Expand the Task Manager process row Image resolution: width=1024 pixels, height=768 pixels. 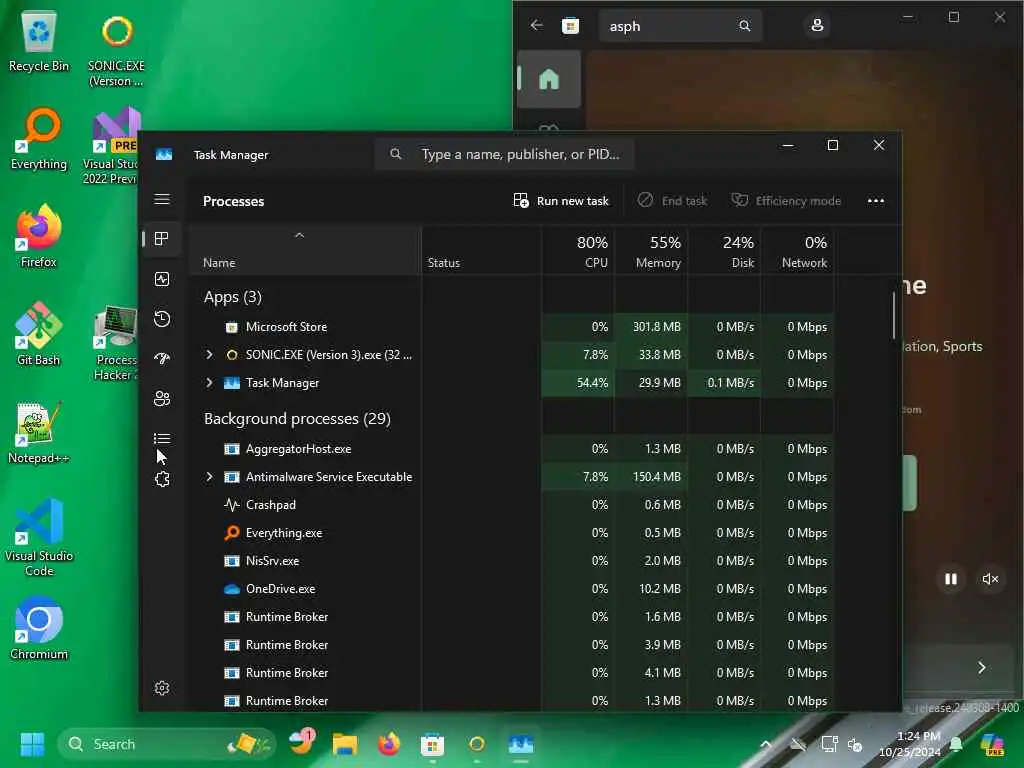[209, 383]
